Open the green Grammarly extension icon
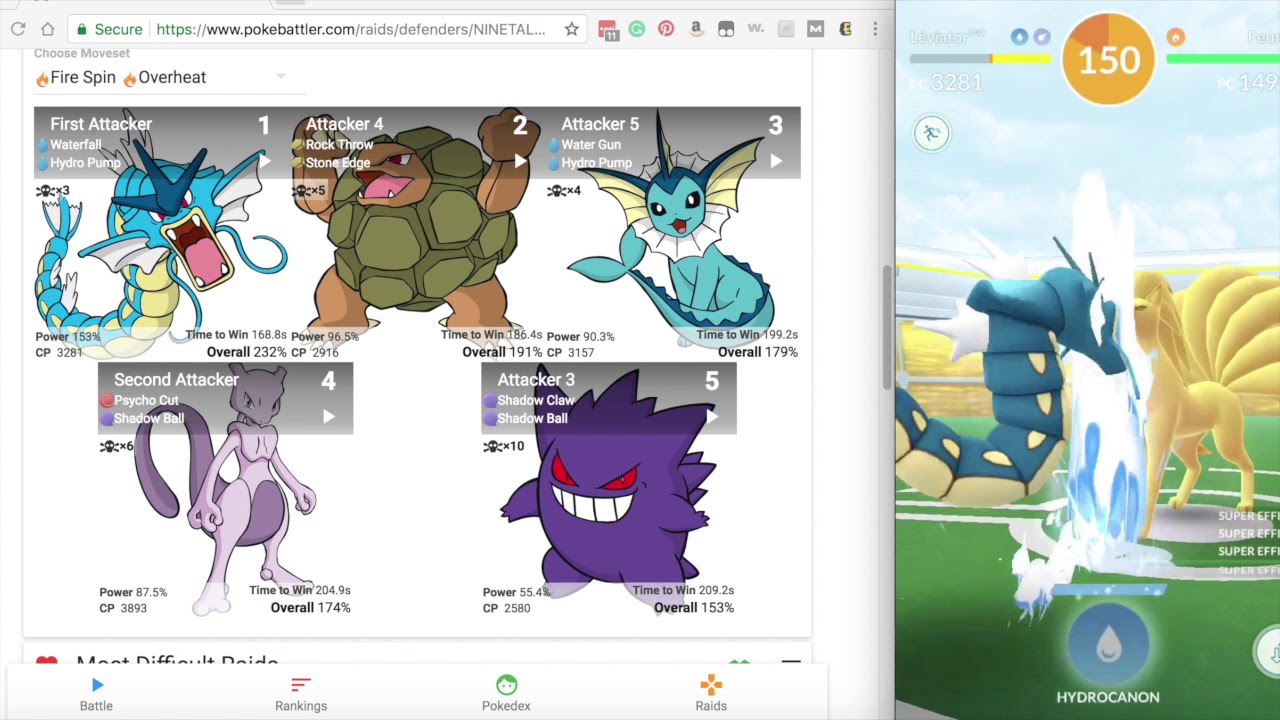The width and height of the screenshot is (1280, 720). pos(636,29)
